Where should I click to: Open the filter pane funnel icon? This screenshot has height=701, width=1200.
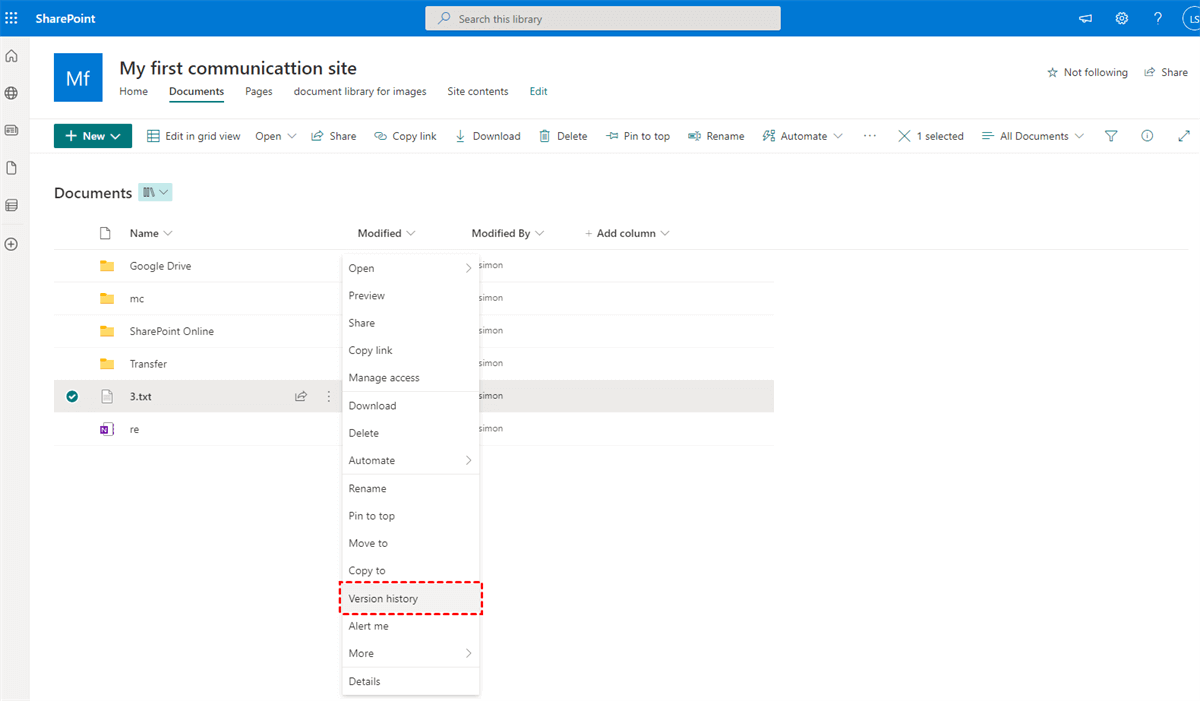[x=1111, y=136]
